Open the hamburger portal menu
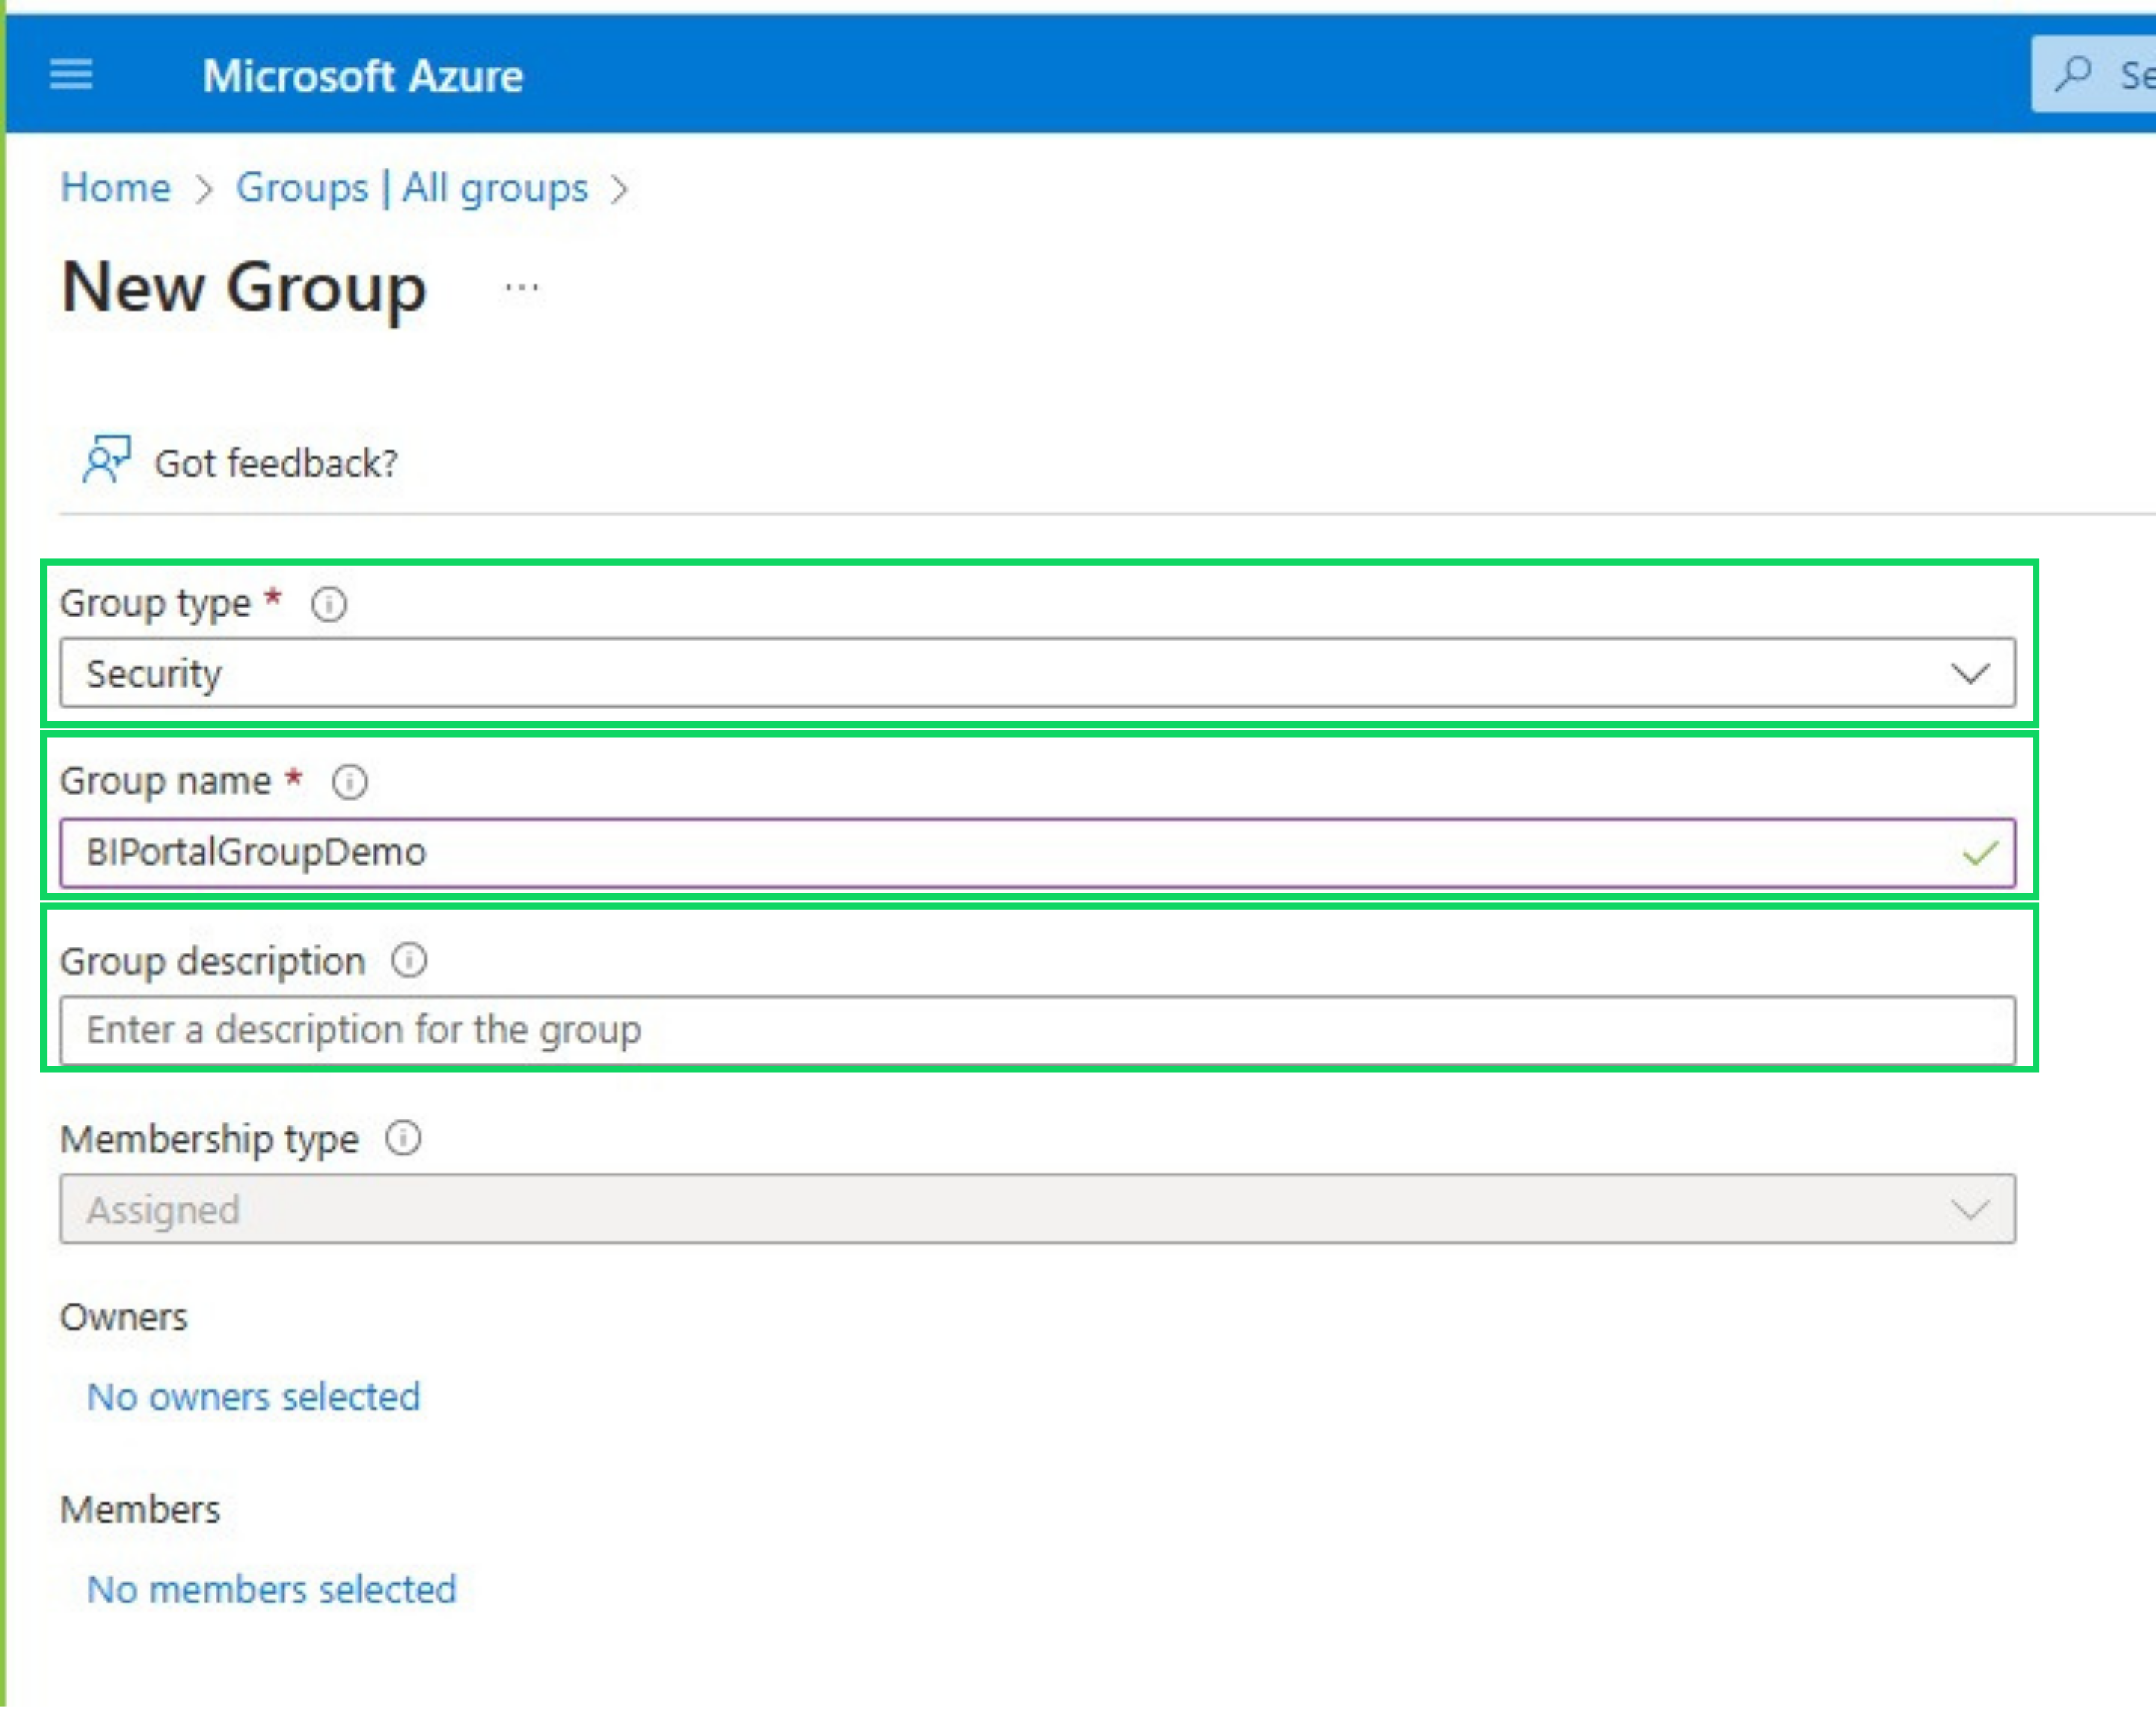The height and width of the screenshot is (1709, 2156). 71,74
